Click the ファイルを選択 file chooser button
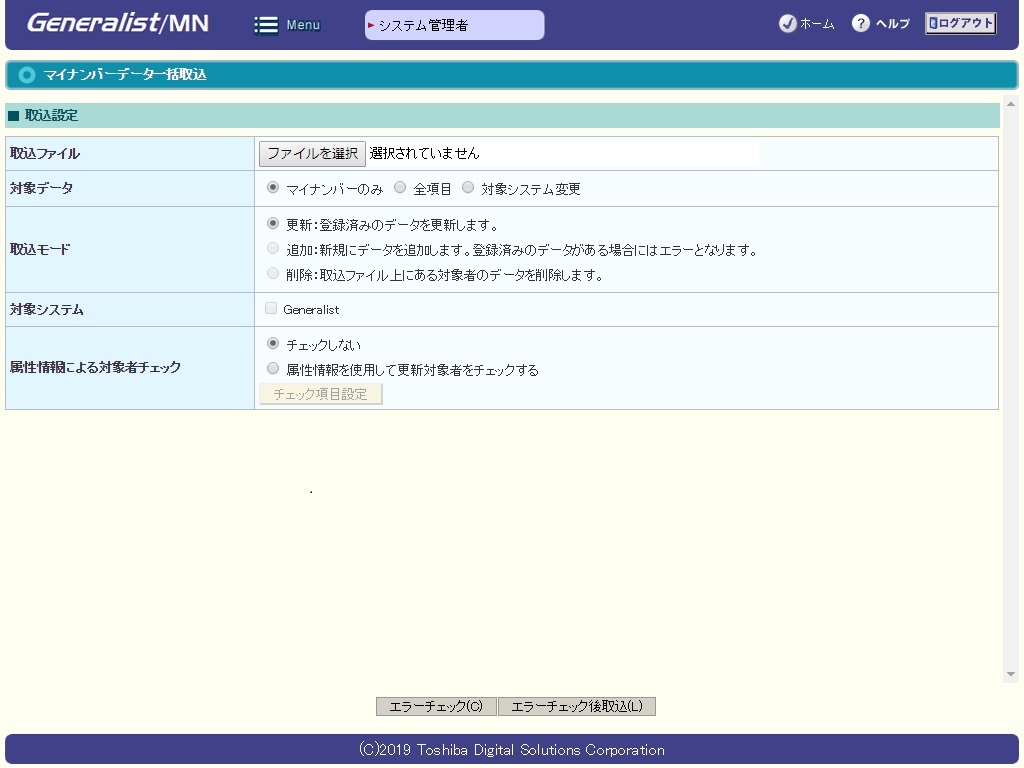Screen dimensions: 1024x768 coord(312,153)
